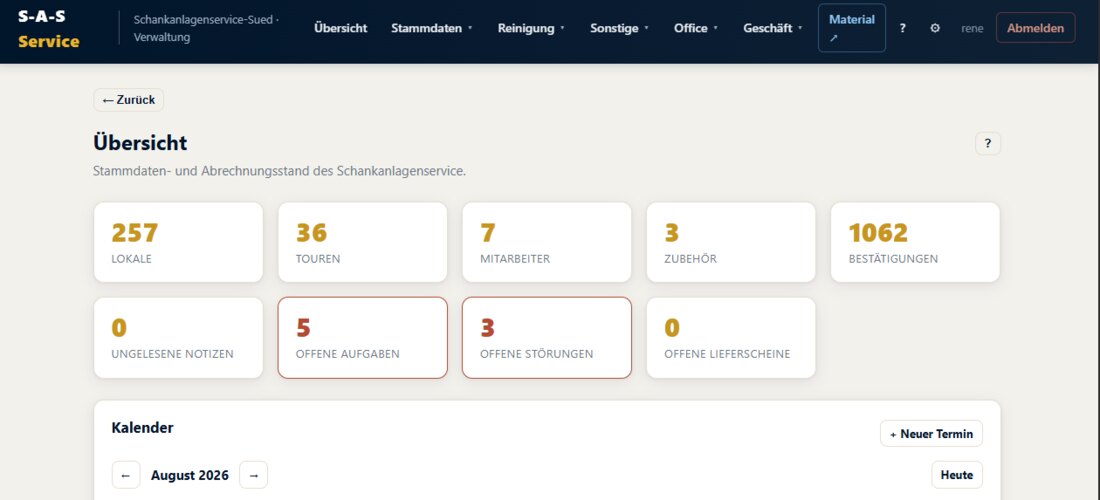Image resolution: width=1100 pixels, height=500 pixels.
Task: Open the Übersicht menu item
Action: 341,28
